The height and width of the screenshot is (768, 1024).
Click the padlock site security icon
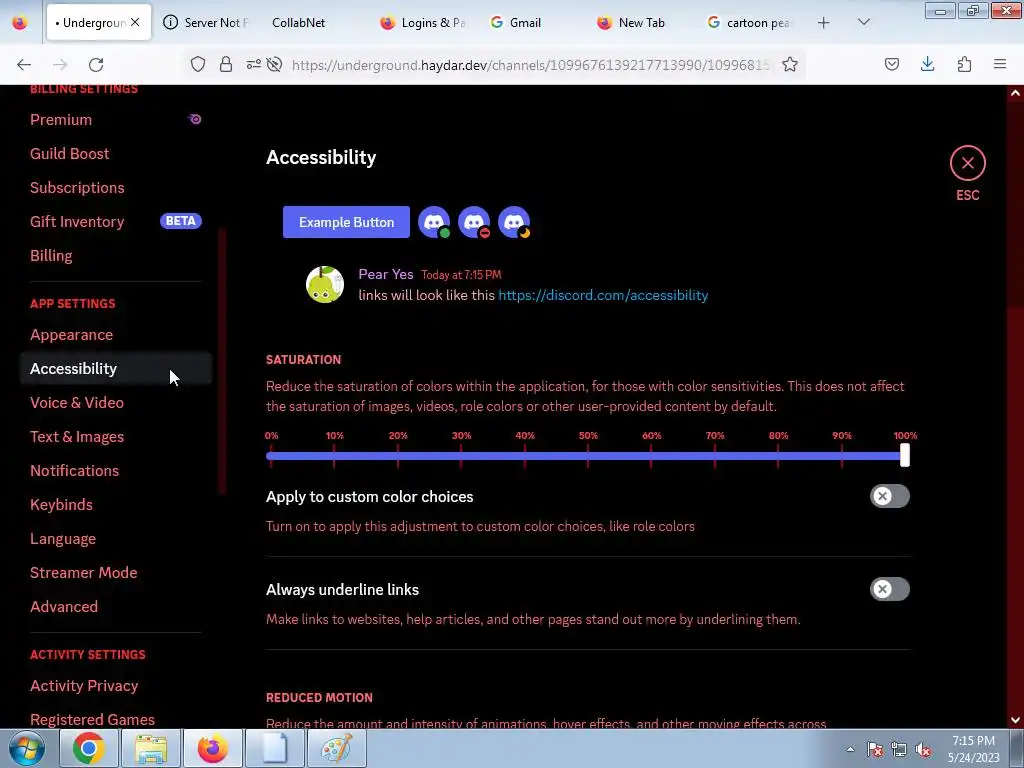(x=226, y=64)
